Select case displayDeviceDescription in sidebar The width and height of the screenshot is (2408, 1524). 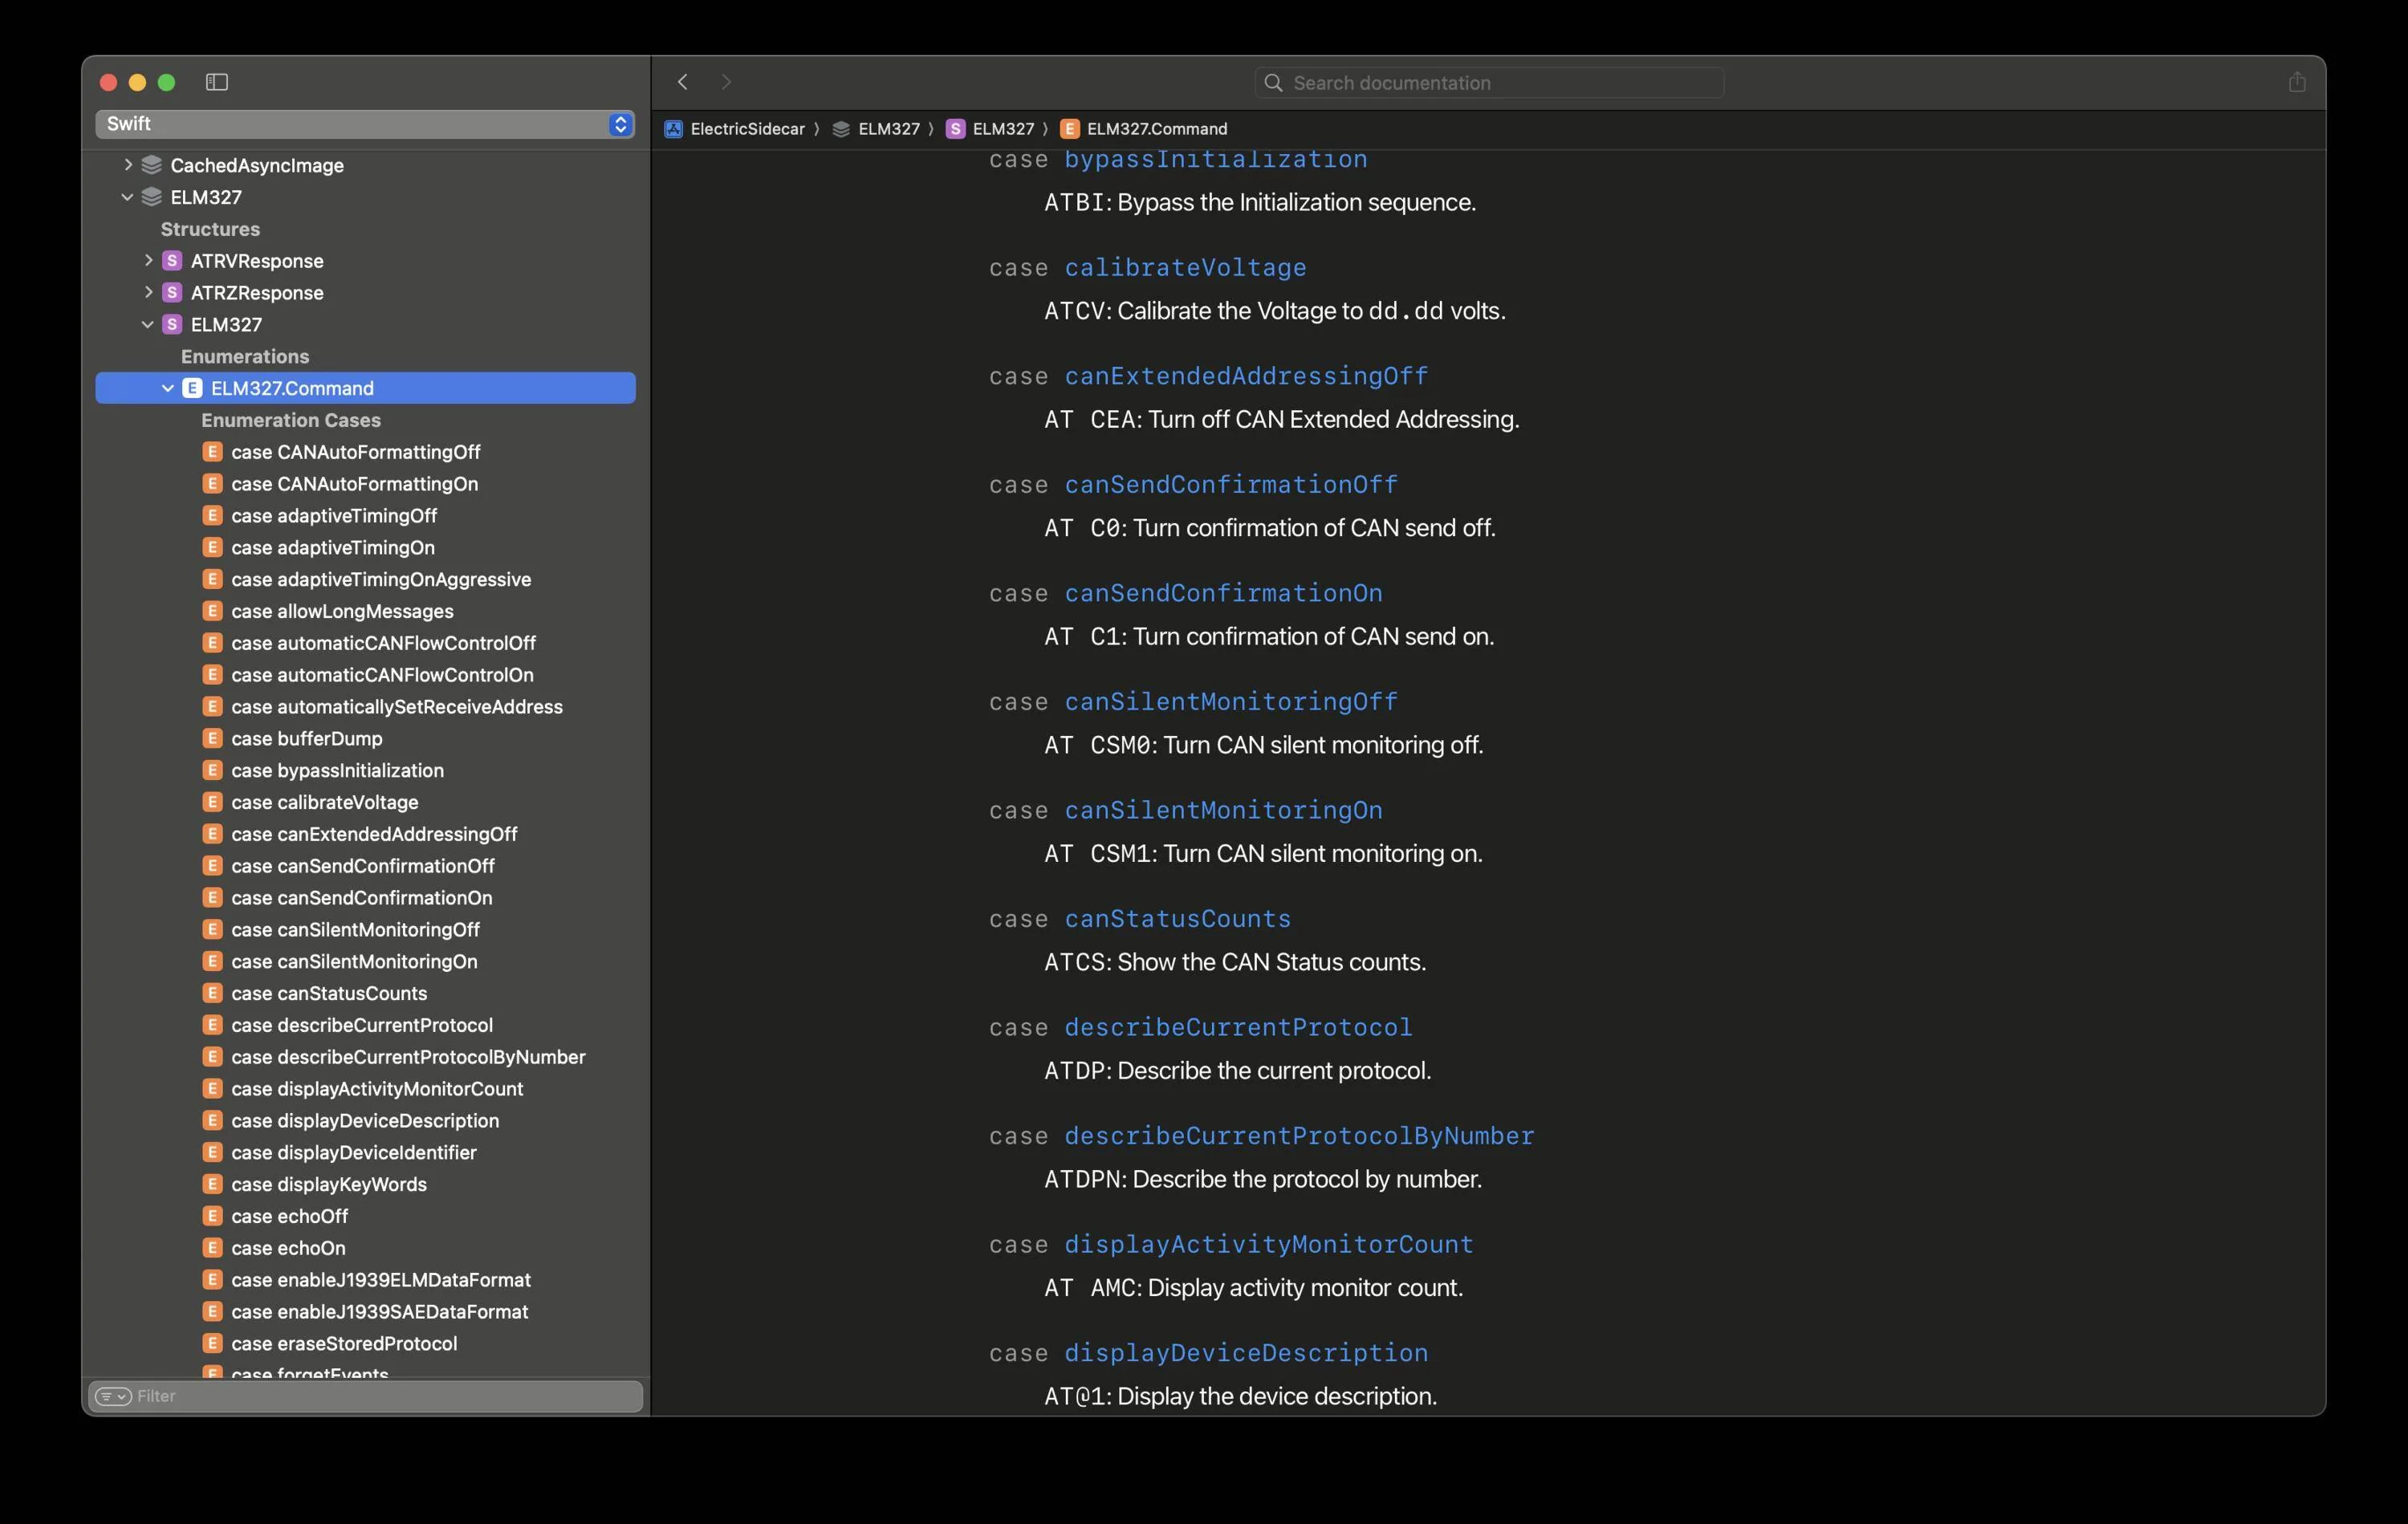point(365,1121)
